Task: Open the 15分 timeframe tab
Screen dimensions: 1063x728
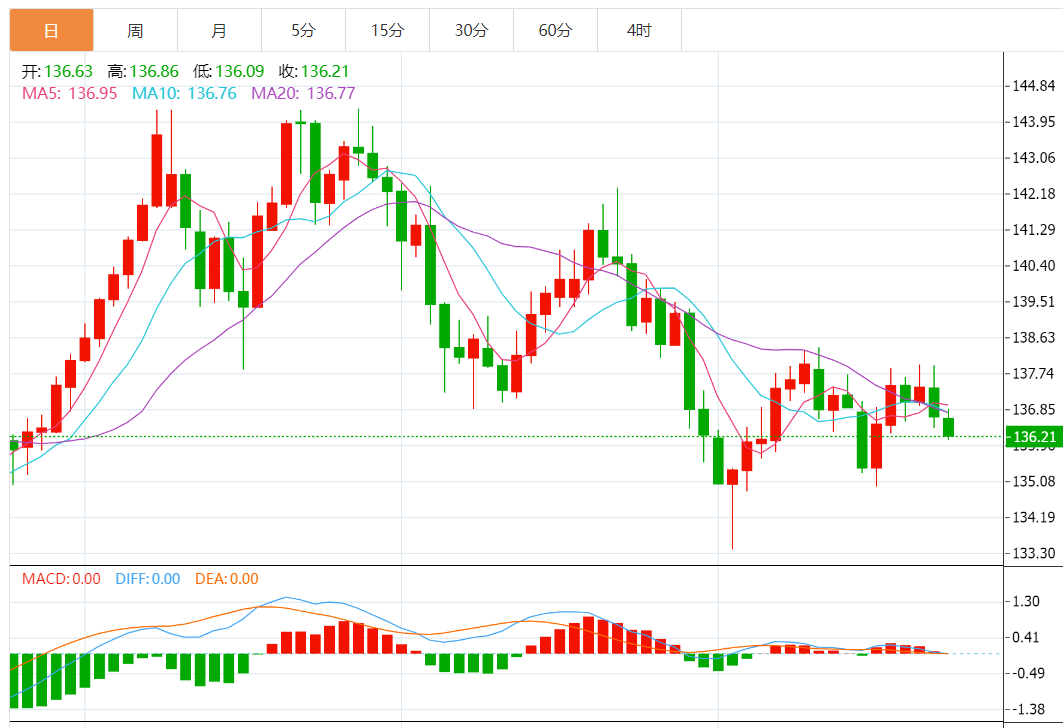Action: 388,31
